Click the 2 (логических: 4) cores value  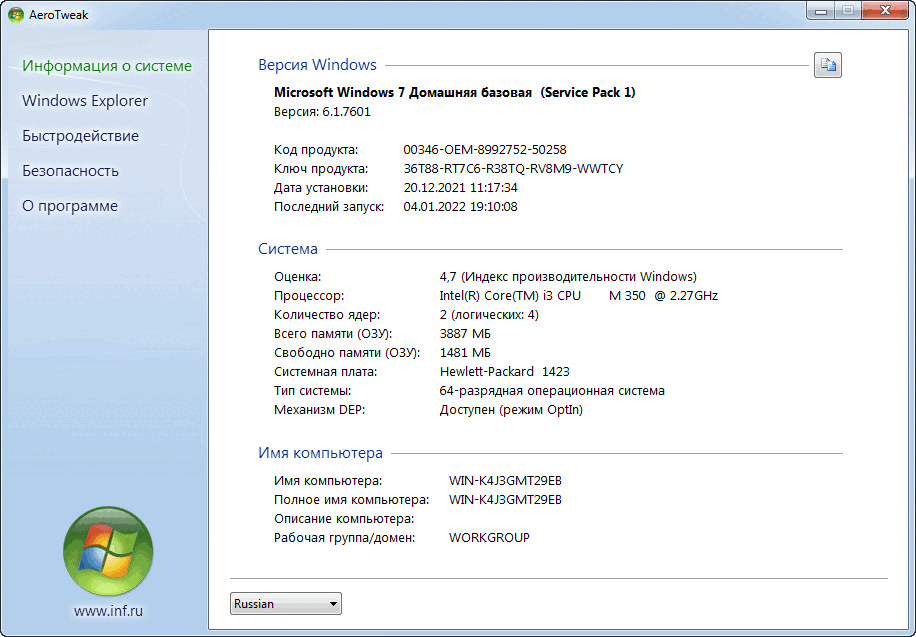(x=489, y=314)
